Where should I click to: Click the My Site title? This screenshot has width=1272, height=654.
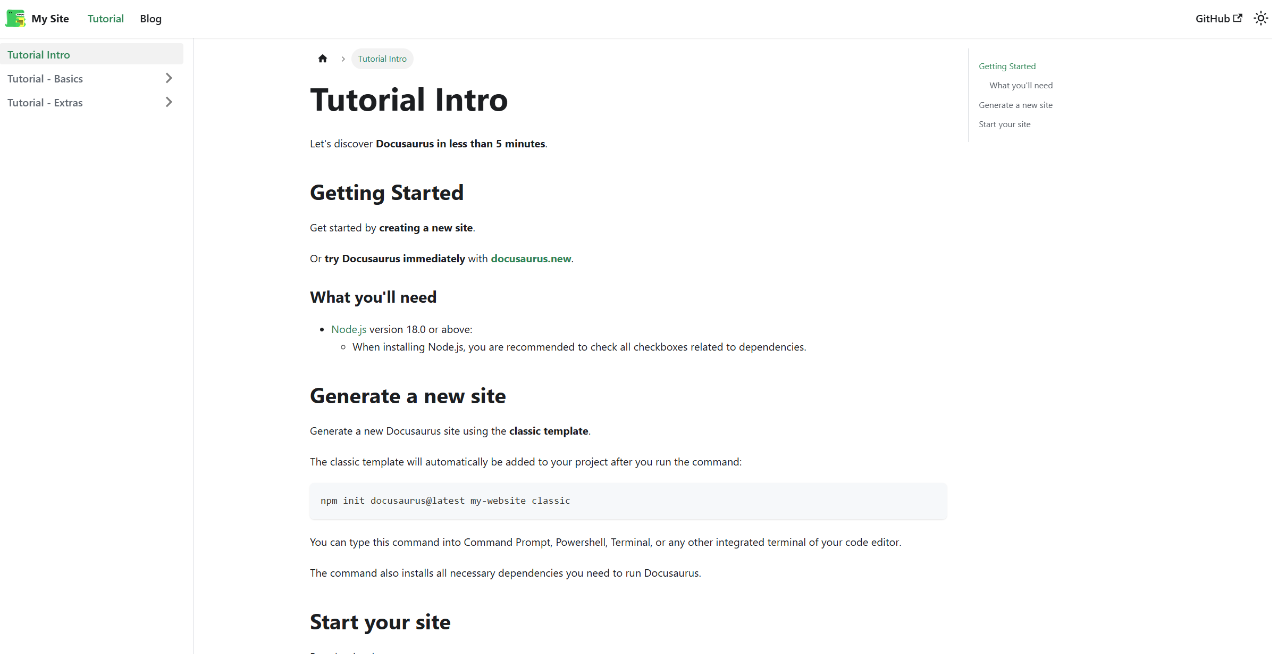click(x=50, y=19)
